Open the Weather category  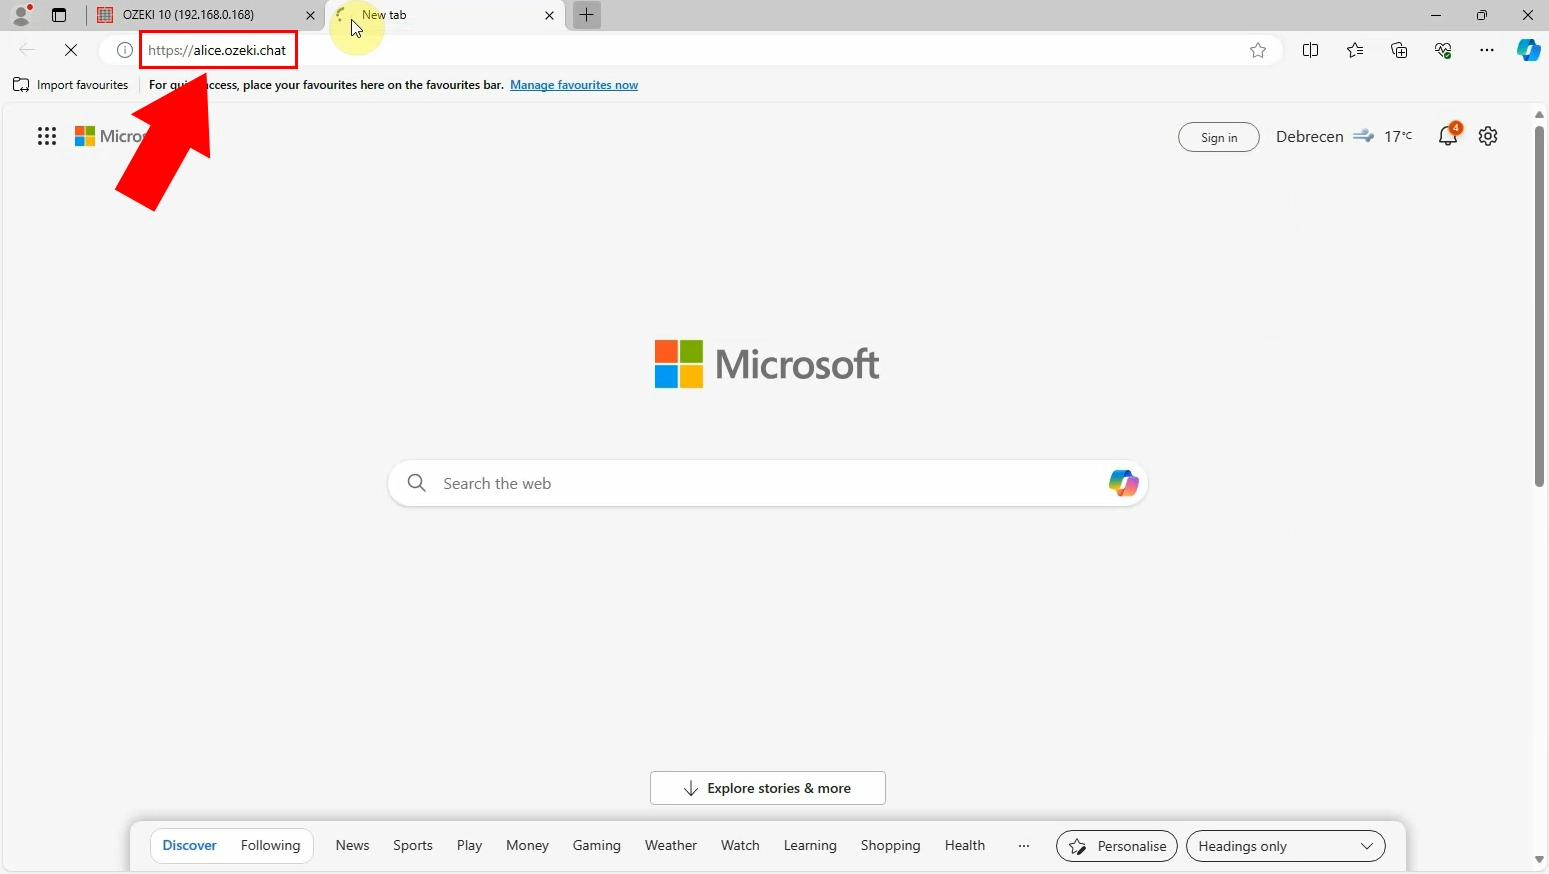671,845
